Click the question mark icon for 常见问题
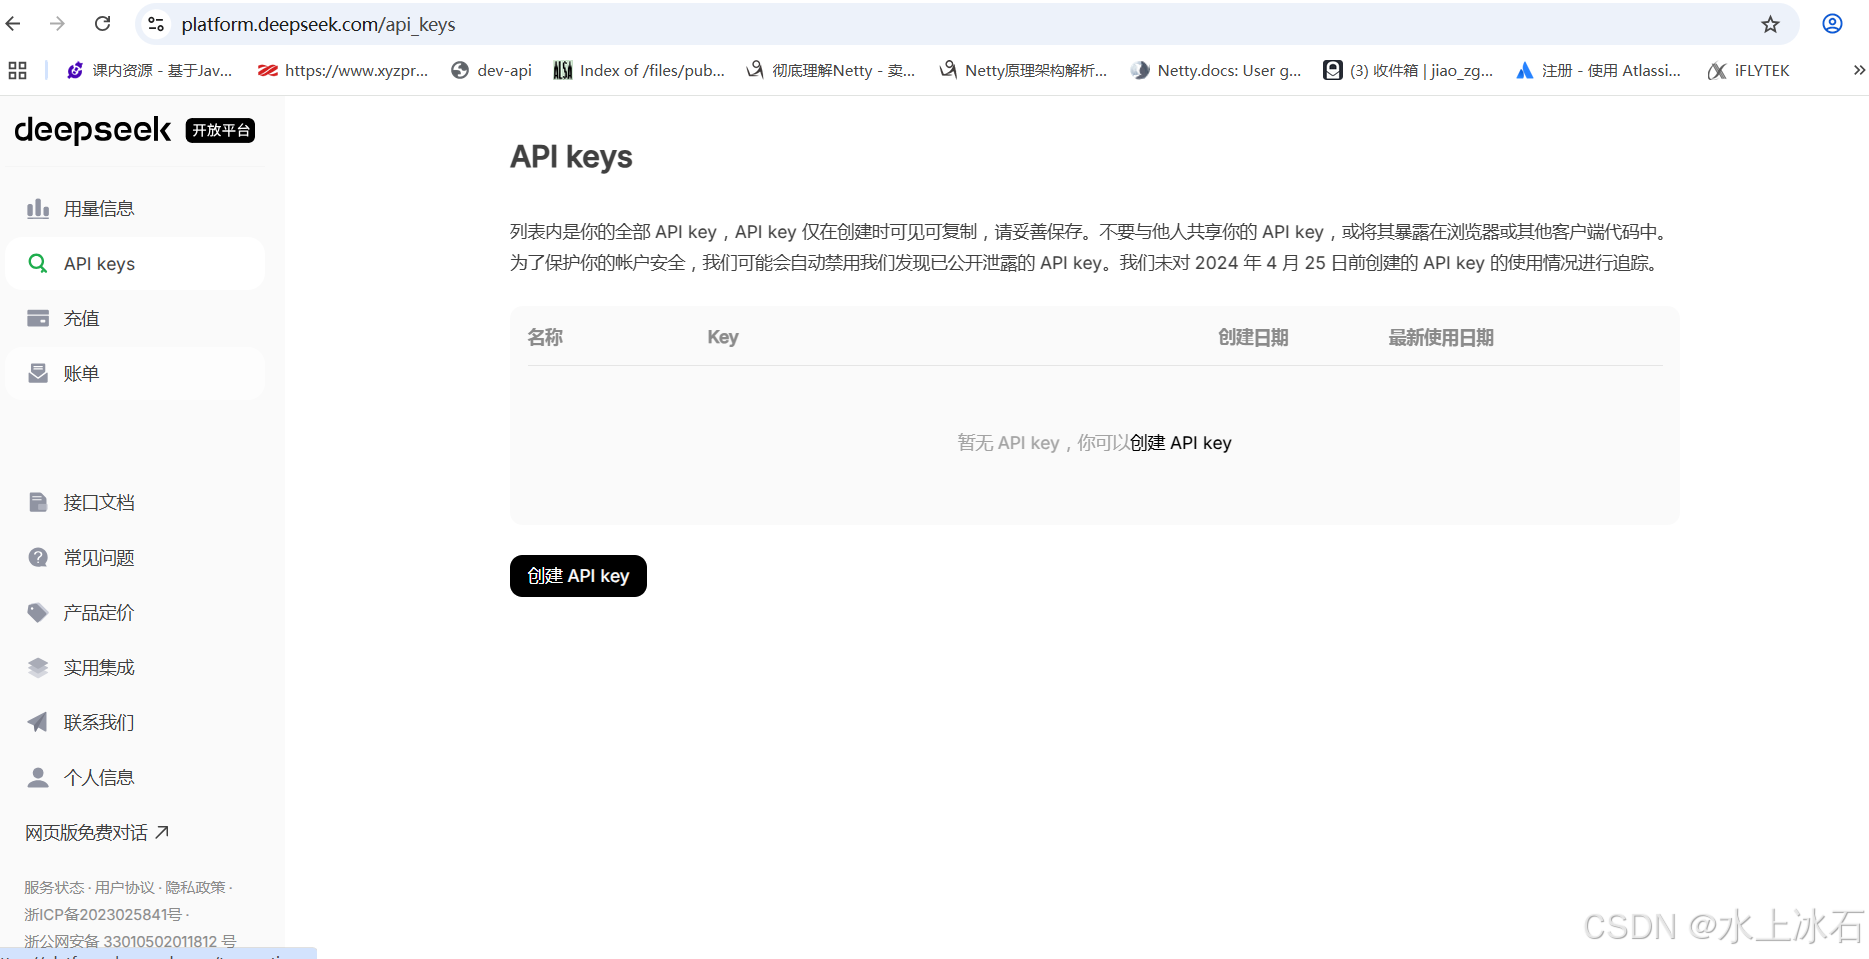This screenshot has width=1869, height=959. tap(38, 557)
